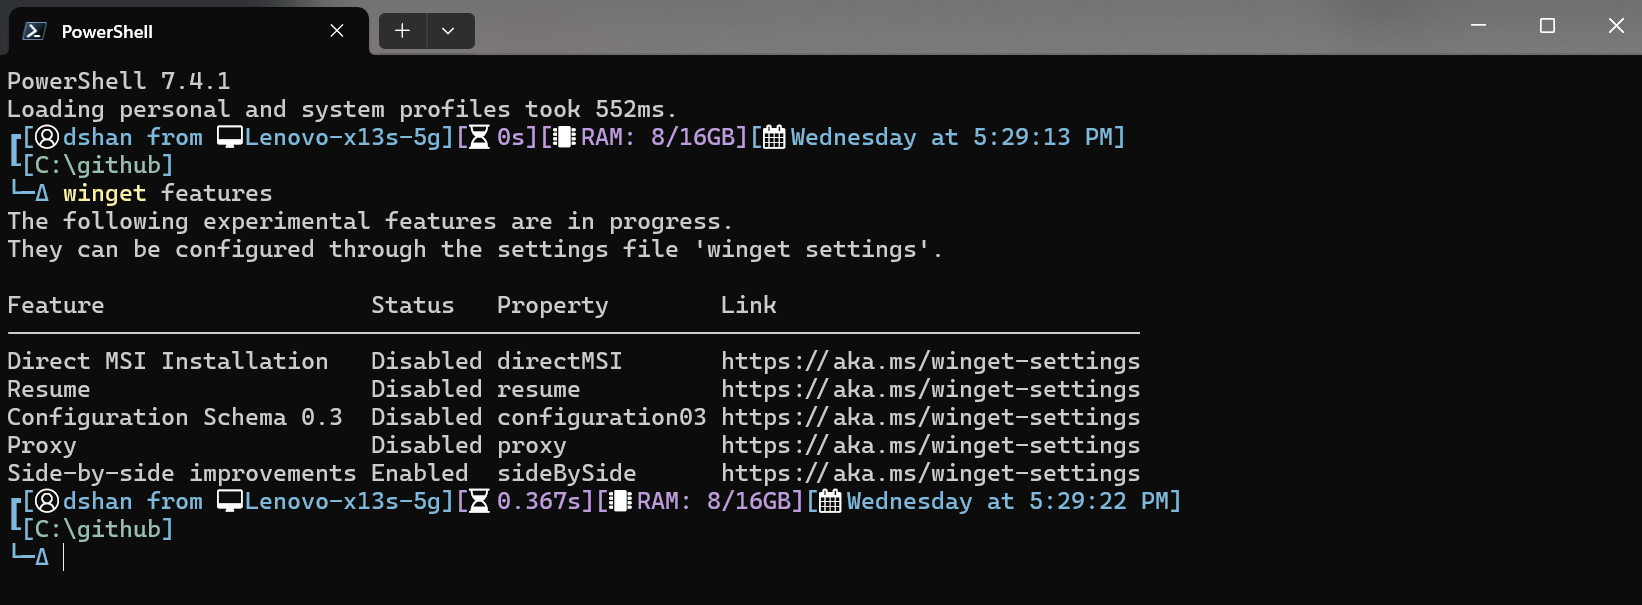Click the delta symbol at the current prompt
Image resolution: width=1642 pixels, height=605 pixels.
pos(42,558)
